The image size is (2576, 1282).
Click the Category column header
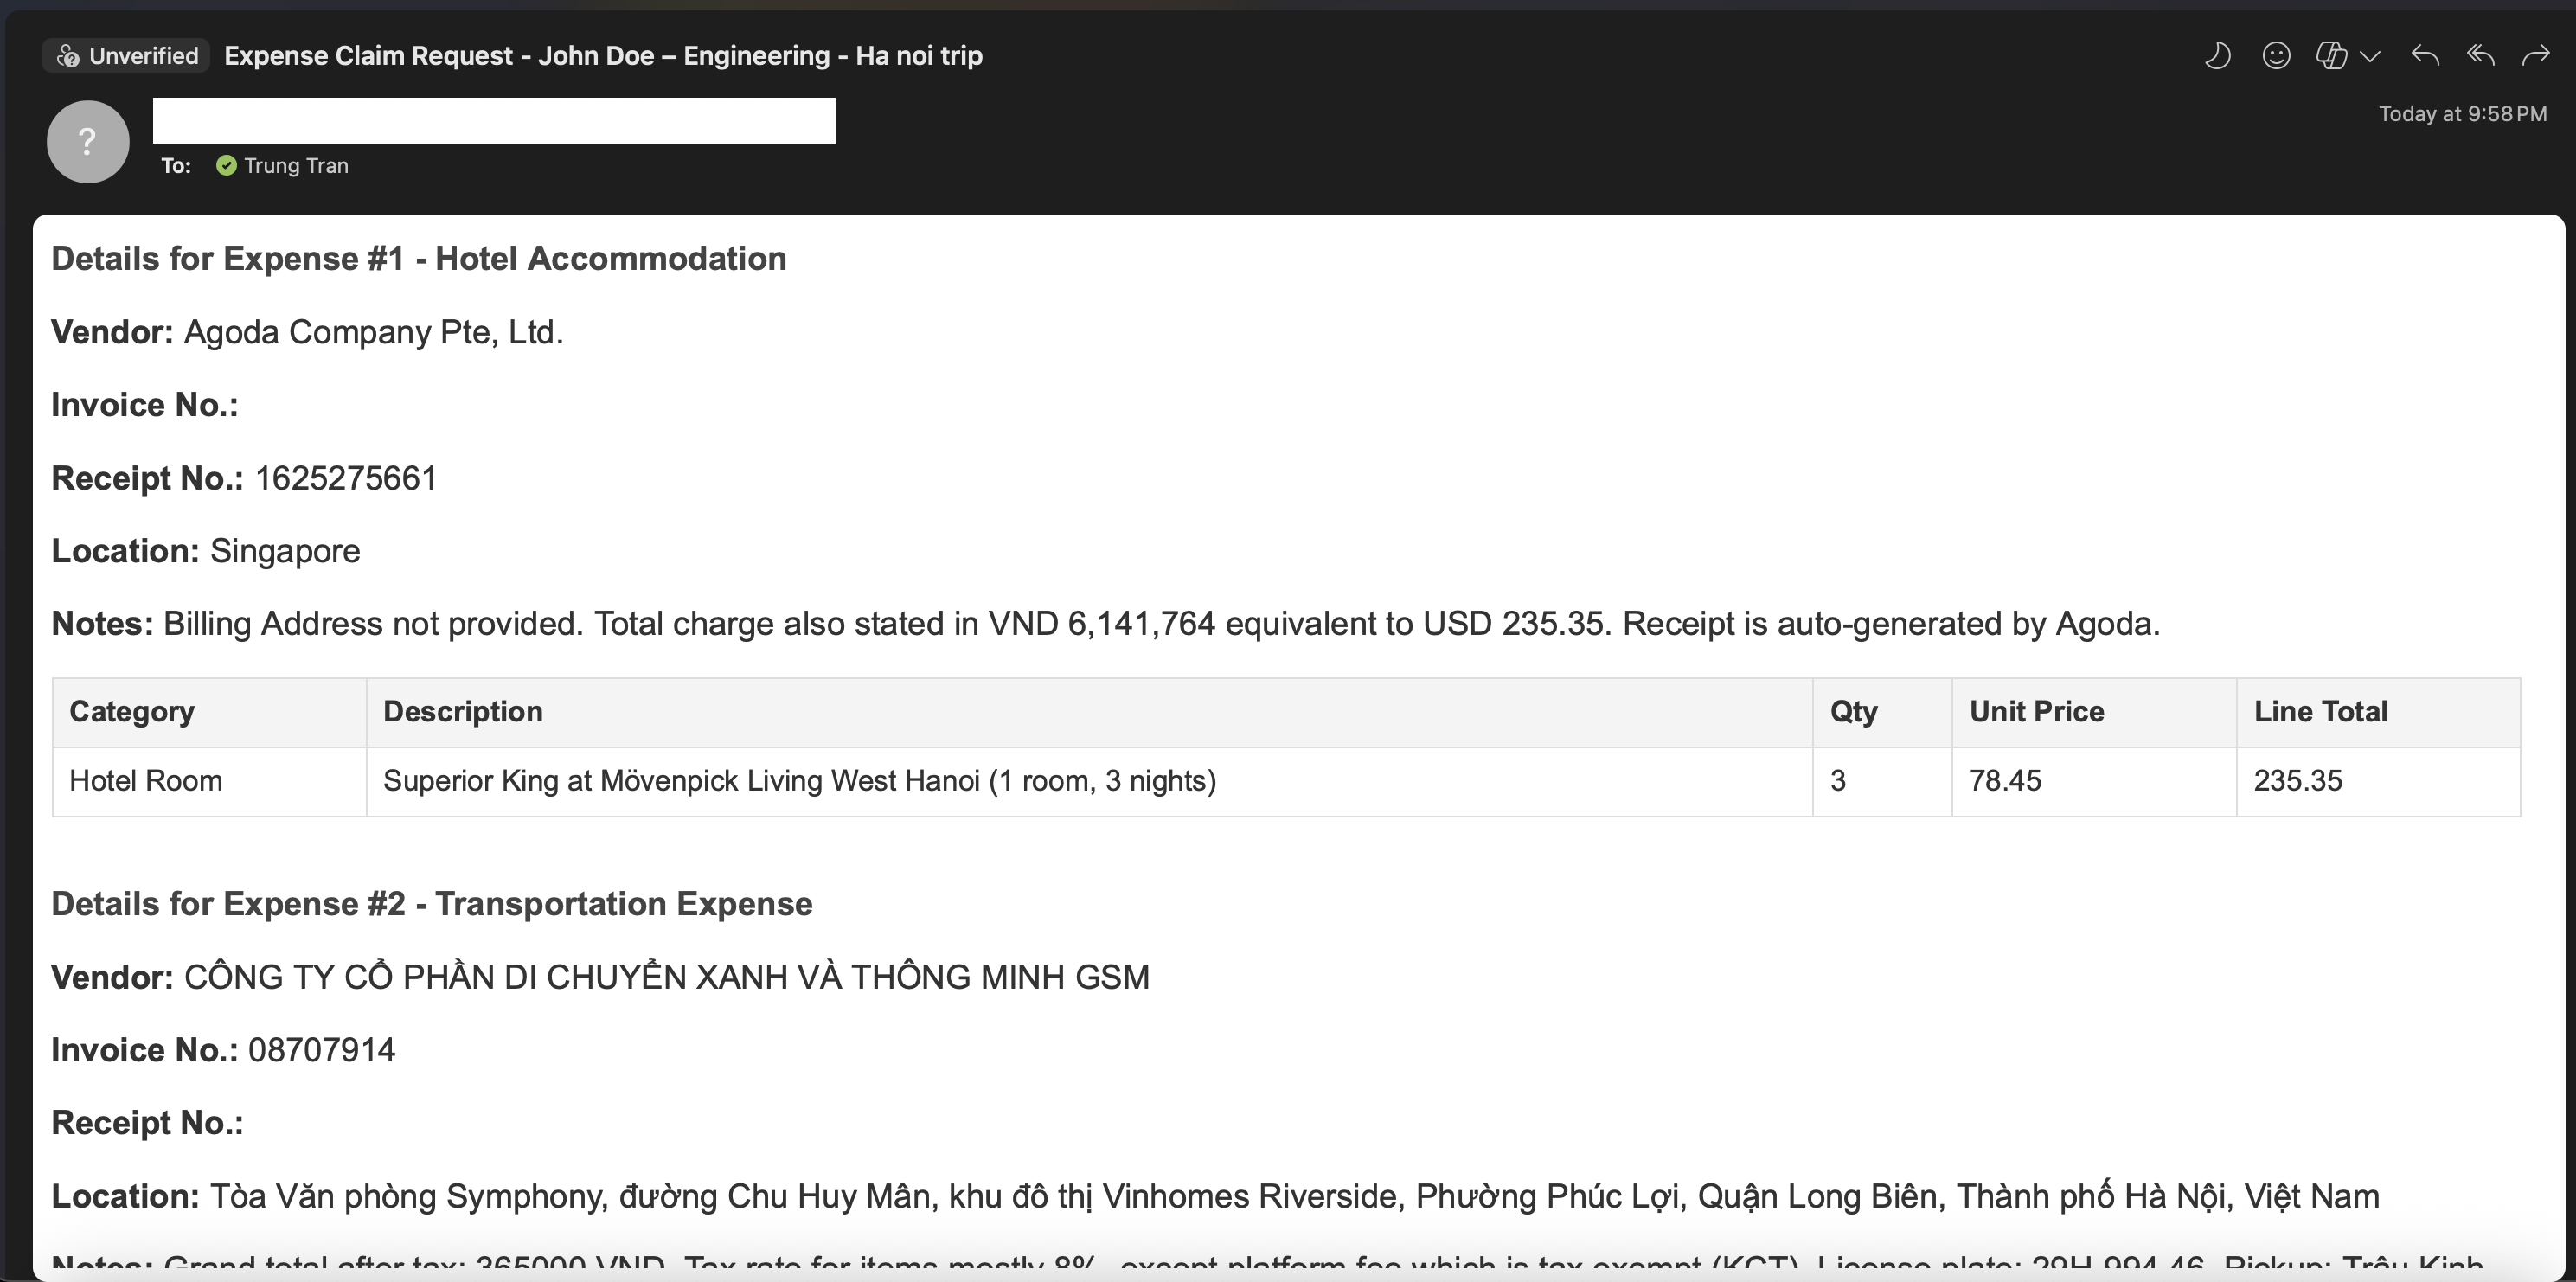[132, 712]
